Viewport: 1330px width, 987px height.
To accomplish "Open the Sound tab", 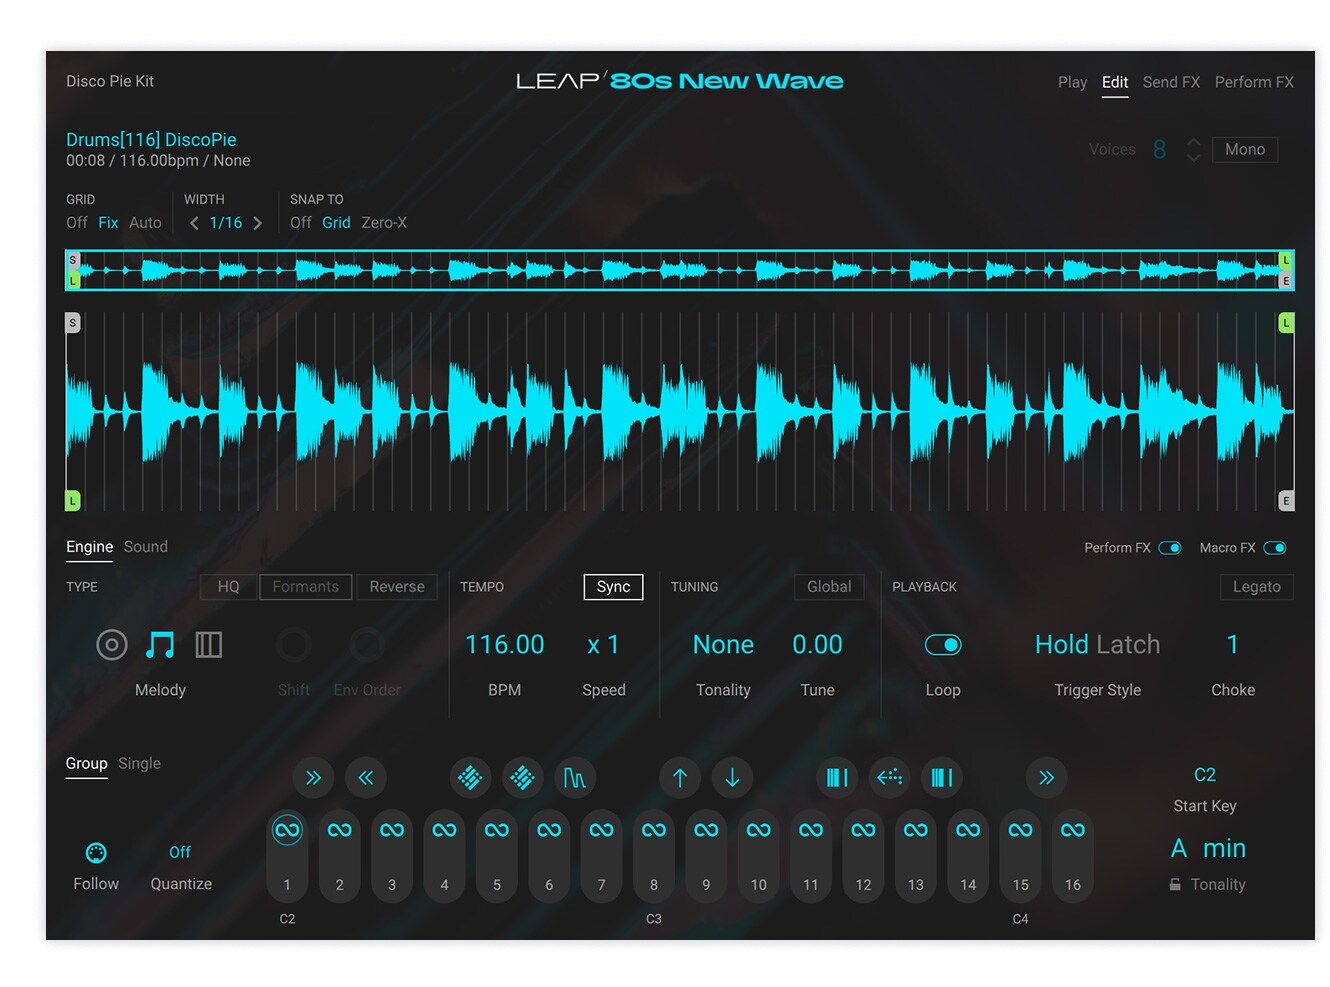I will click(146, 547).
